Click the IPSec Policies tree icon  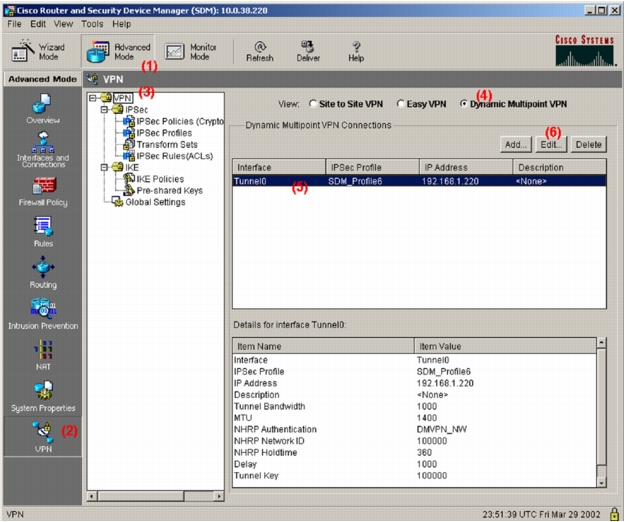coord(129,121)
